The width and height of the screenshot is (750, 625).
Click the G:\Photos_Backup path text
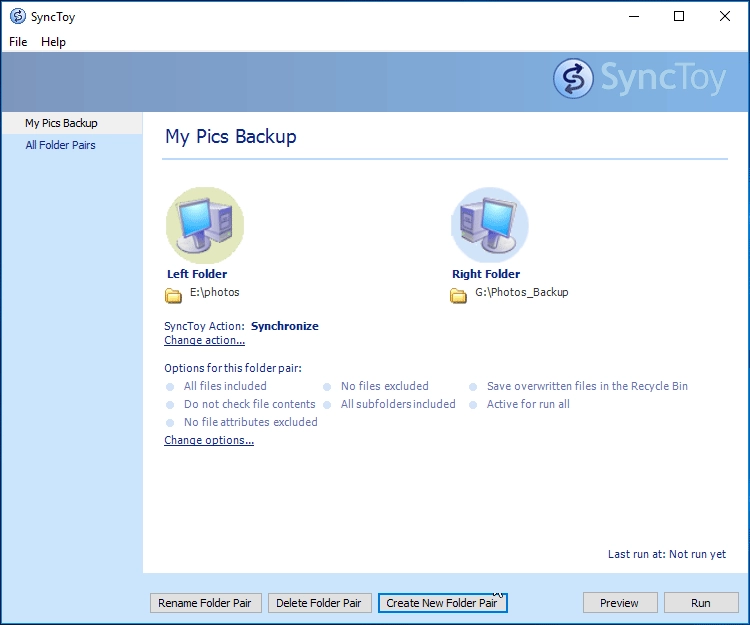point(521,292)
